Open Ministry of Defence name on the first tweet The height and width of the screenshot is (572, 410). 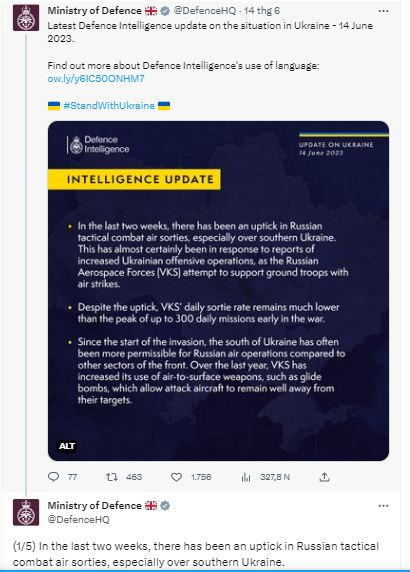pos(94,11)
